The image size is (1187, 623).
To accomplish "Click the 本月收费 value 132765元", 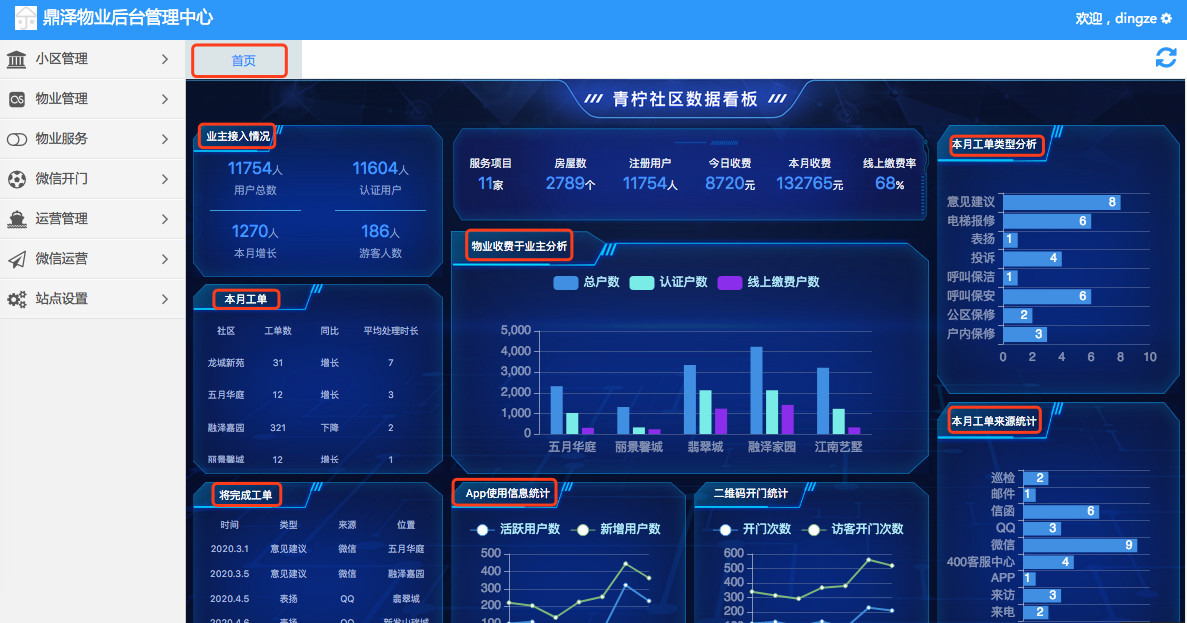I will [x=809, y=183].
